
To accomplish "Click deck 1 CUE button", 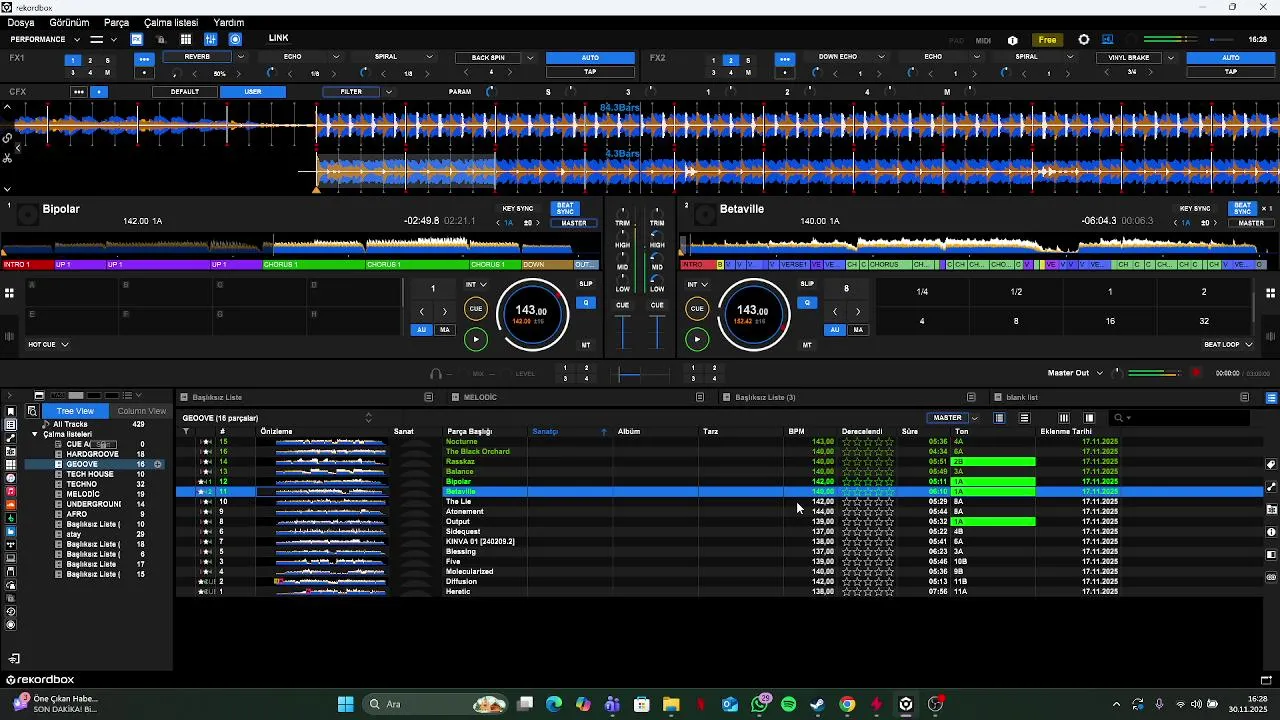I will 476,309.
